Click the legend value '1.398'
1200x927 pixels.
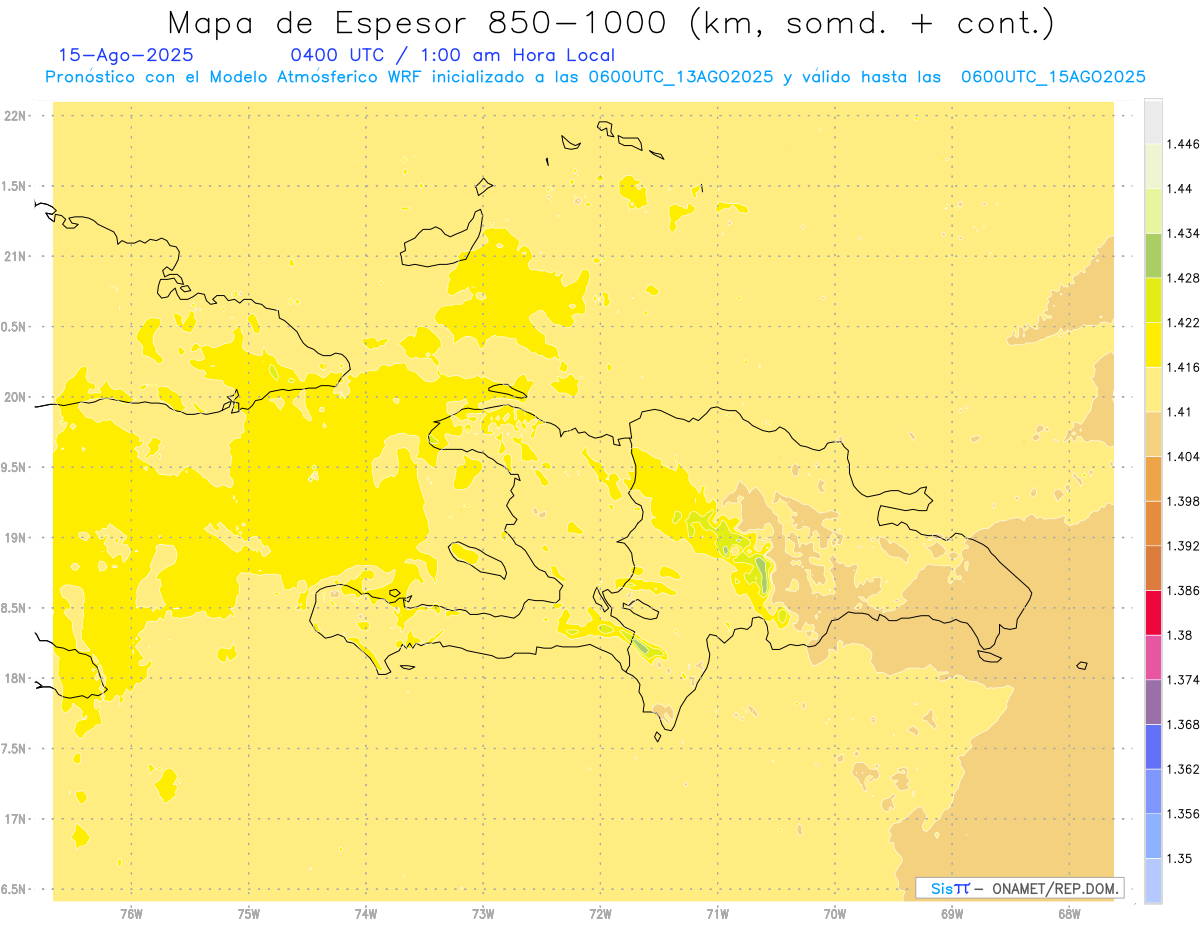click(x=1181, y=501)
